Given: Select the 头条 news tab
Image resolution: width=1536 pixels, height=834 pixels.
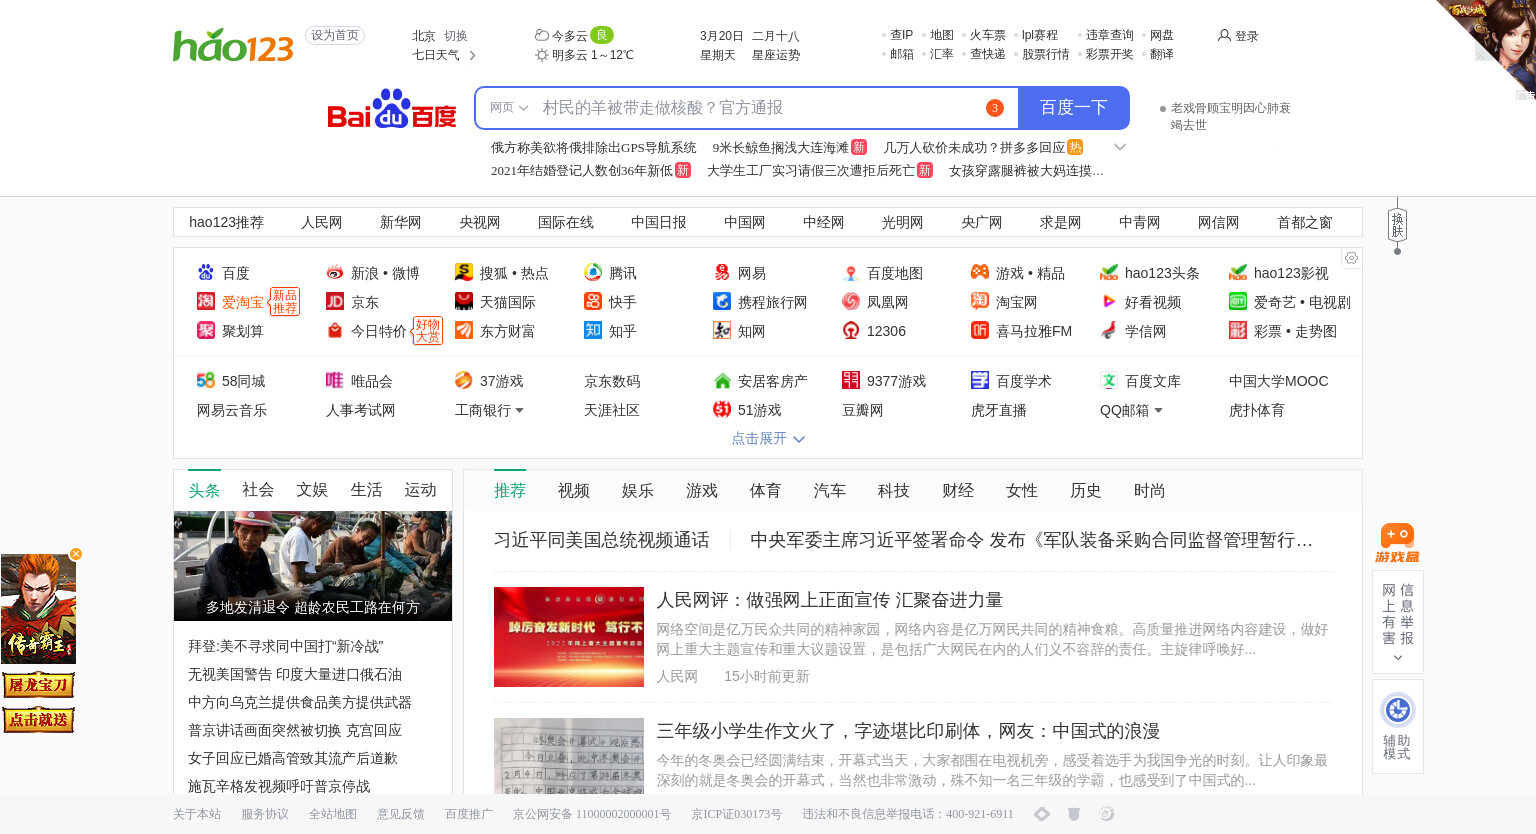Looking at the screenshot, I should click(x=204, y=490).
